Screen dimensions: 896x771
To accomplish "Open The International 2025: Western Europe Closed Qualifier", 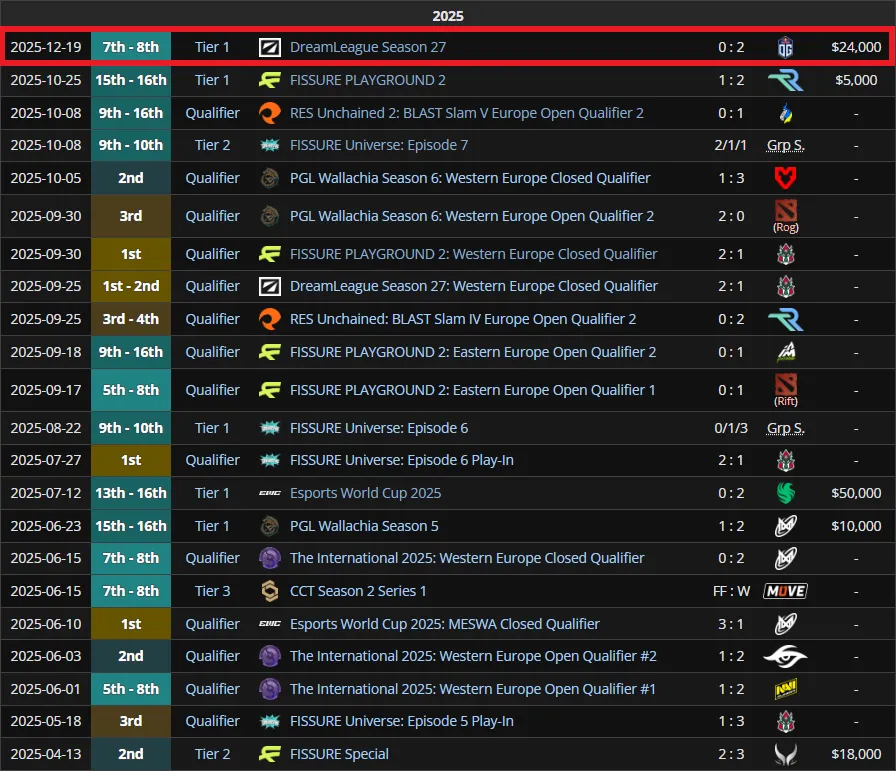I will (467, 558).
